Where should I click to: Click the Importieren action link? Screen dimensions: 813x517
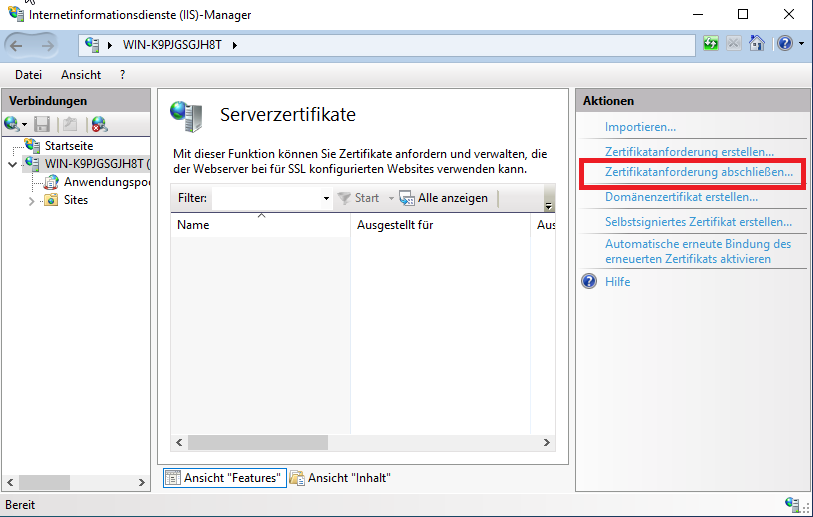640,127
